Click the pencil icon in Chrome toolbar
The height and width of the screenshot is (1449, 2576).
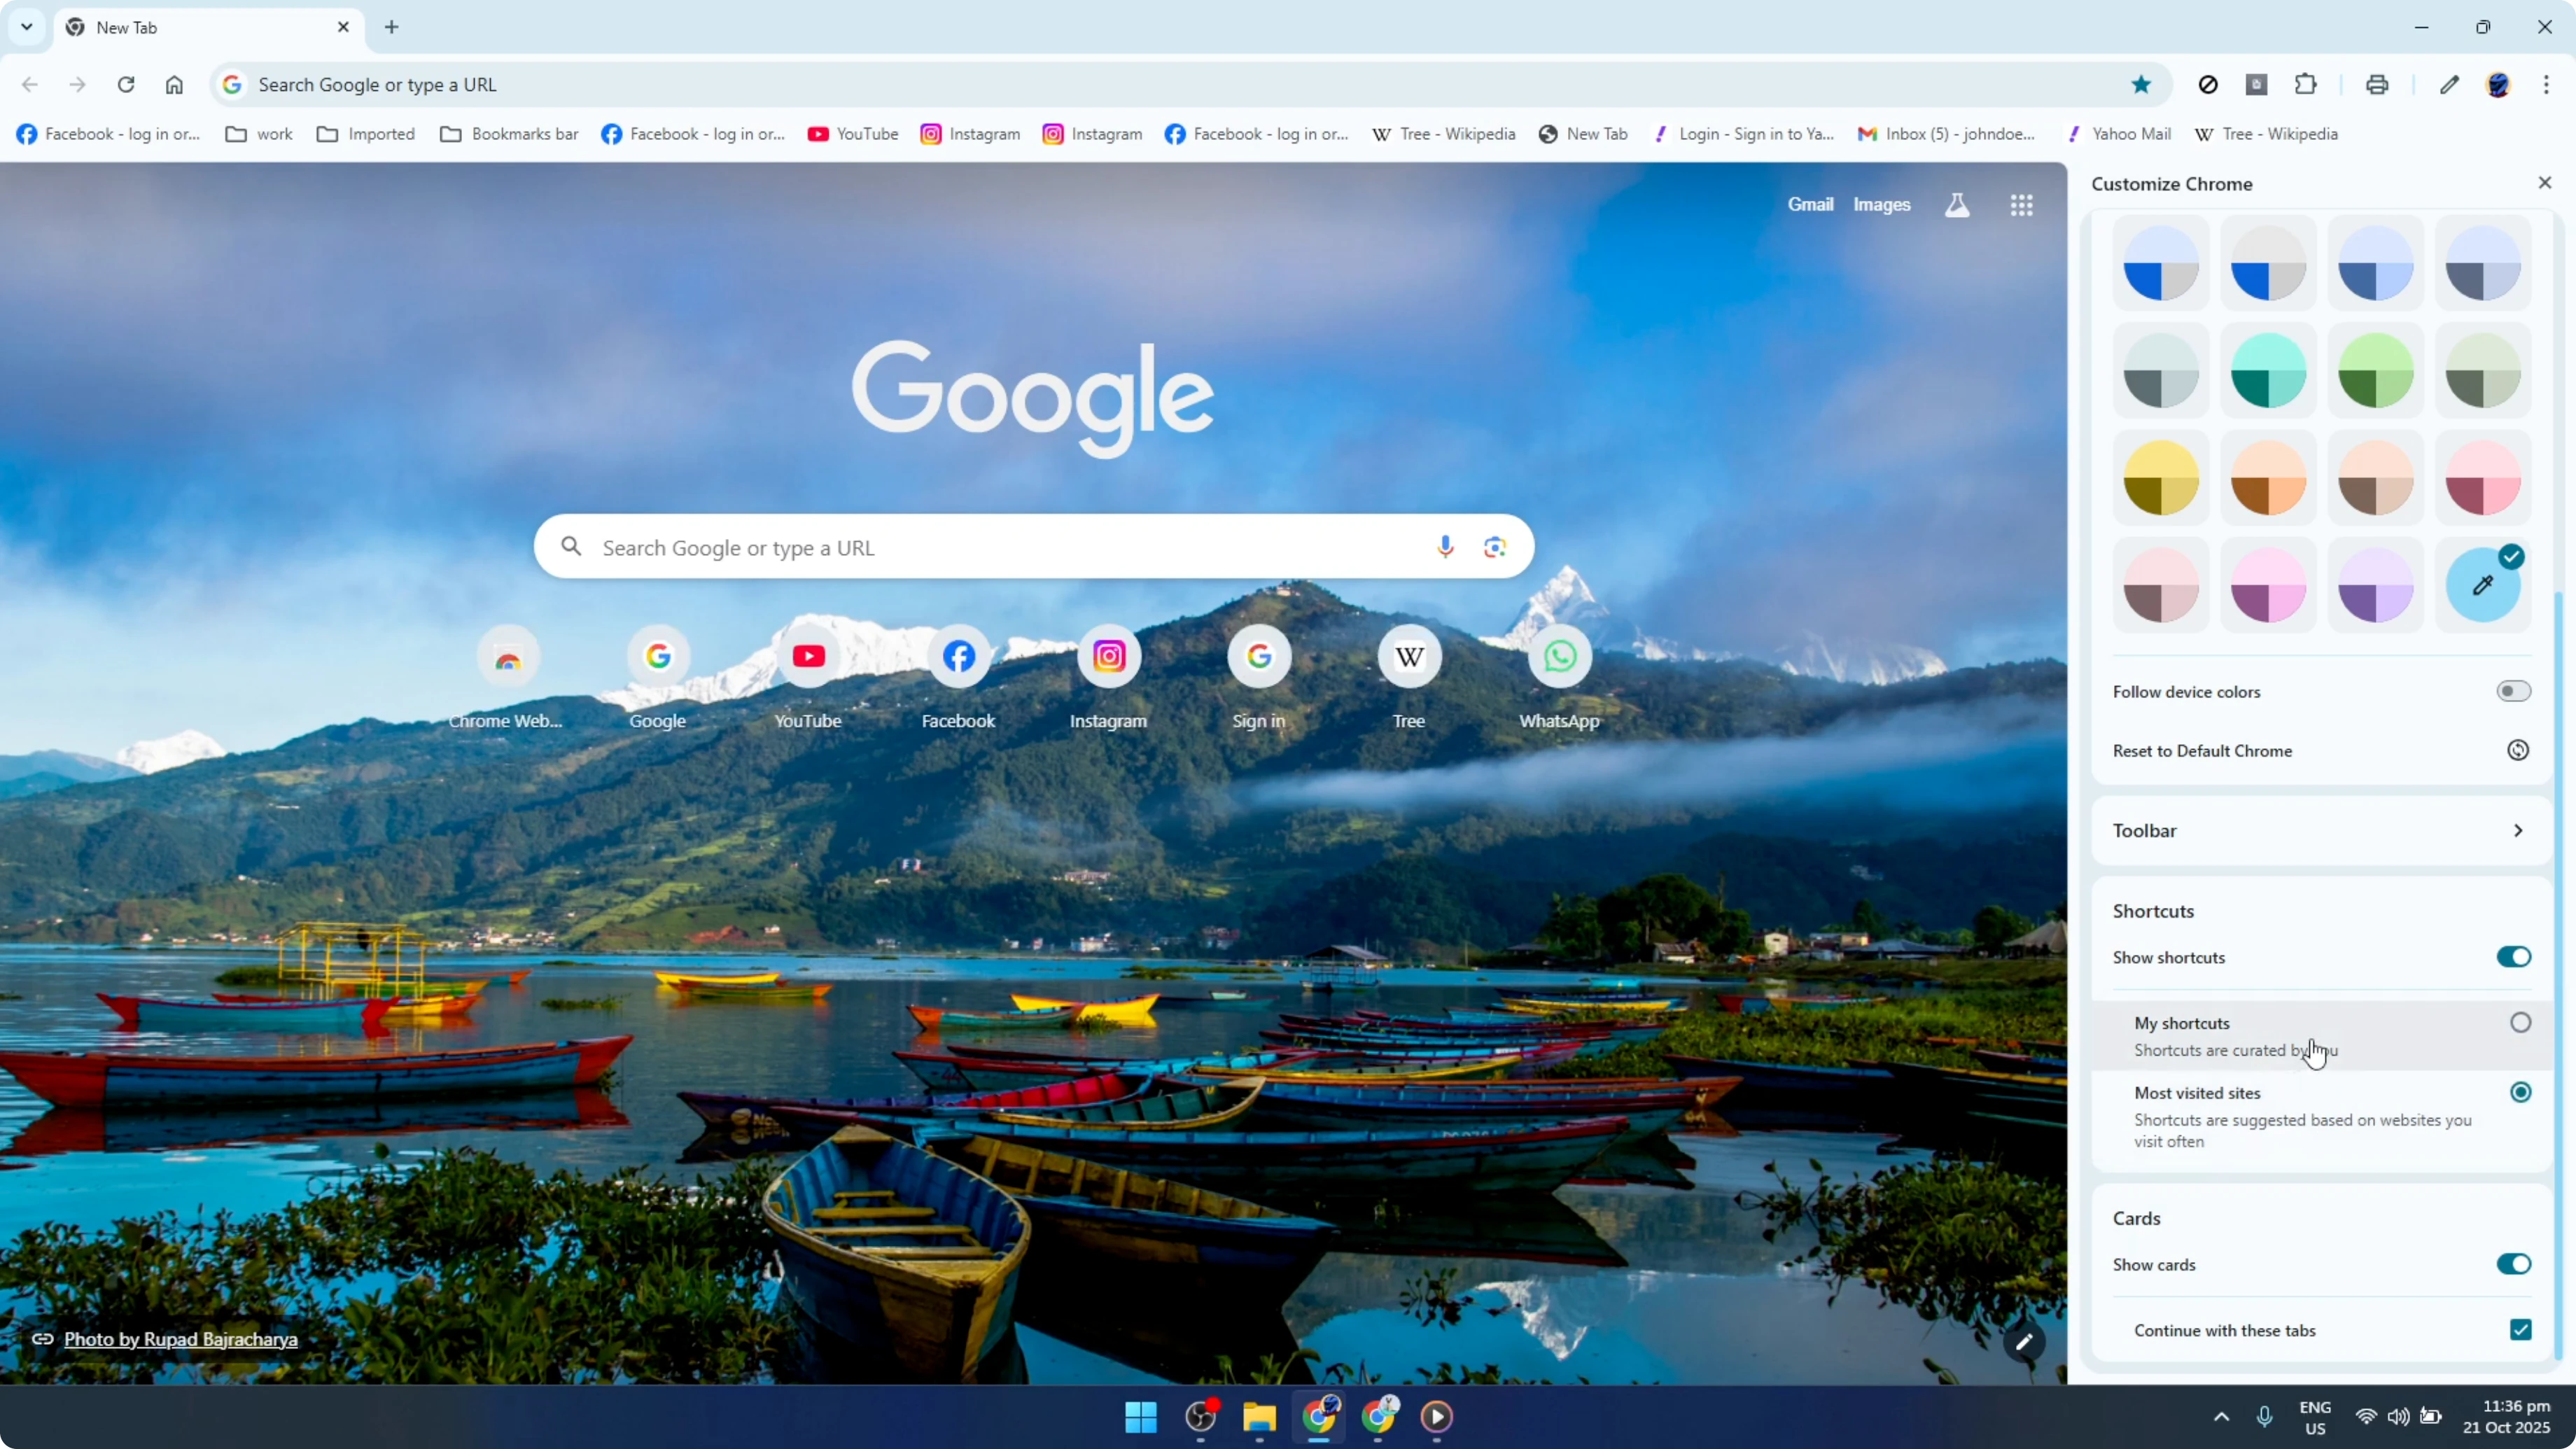click(x=2449, y=85)
